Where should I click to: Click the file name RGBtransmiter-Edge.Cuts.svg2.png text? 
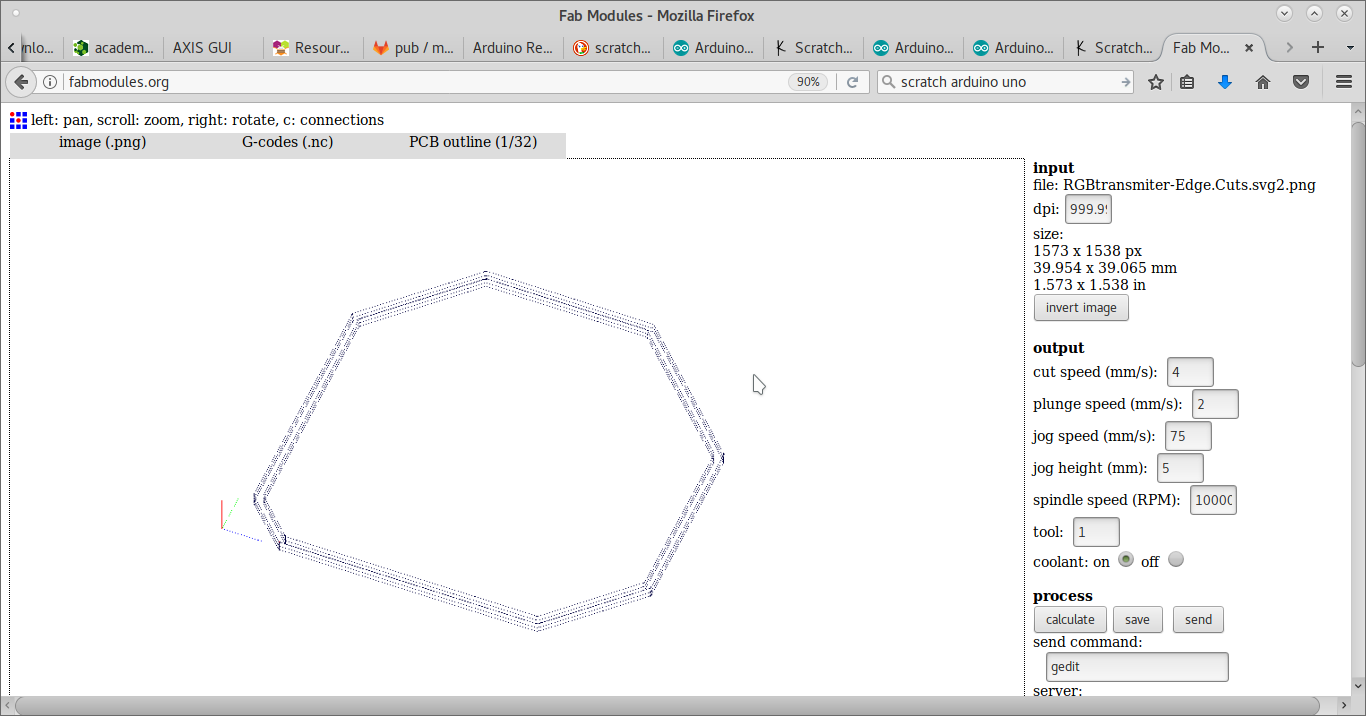(x=1189, y=185)
